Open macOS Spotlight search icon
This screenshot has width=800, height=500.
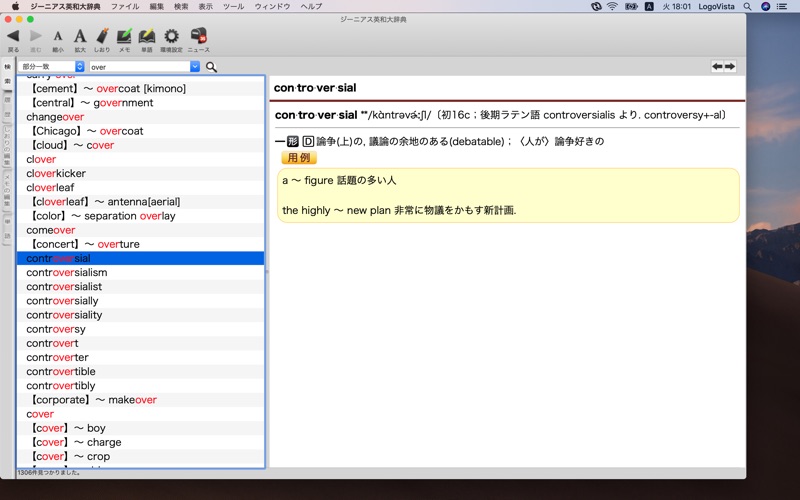pos(747,6)
